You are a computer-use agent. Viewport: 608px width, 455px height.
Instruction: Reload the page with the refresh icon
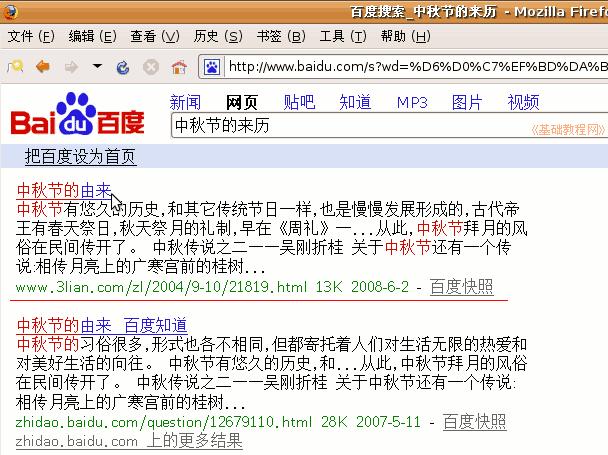pos(123,67)
